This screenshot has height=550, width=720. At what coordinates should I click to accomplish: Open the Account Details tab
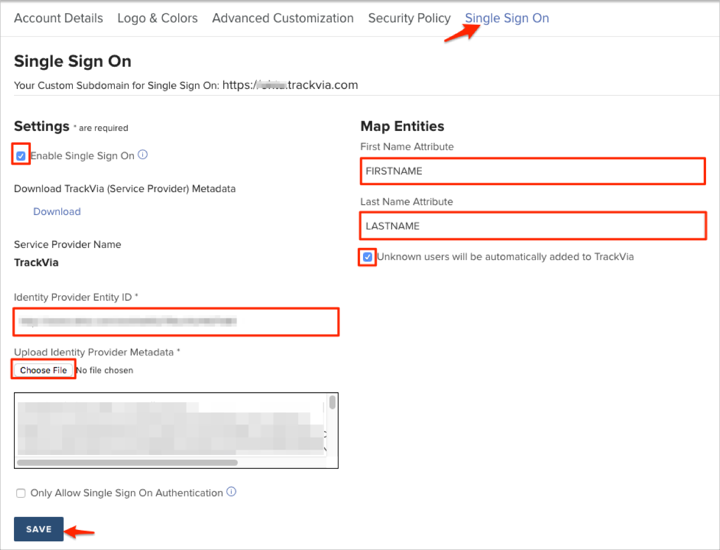coord(58,18)
